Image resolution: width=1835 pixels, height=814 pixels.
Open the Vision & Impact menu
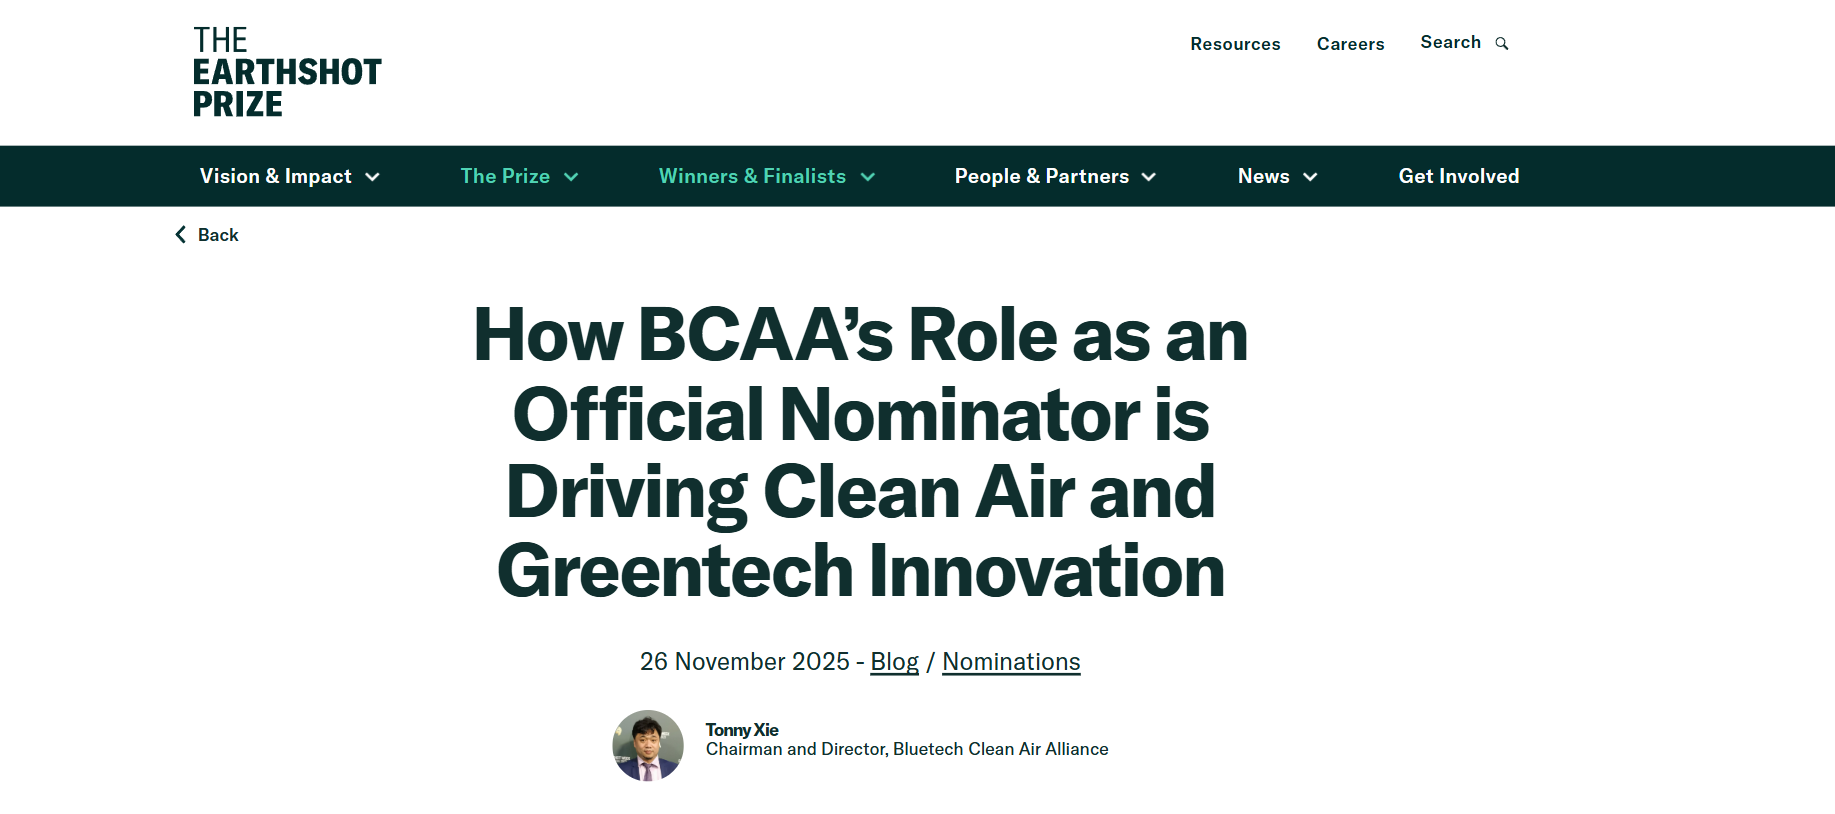[275, 176]
